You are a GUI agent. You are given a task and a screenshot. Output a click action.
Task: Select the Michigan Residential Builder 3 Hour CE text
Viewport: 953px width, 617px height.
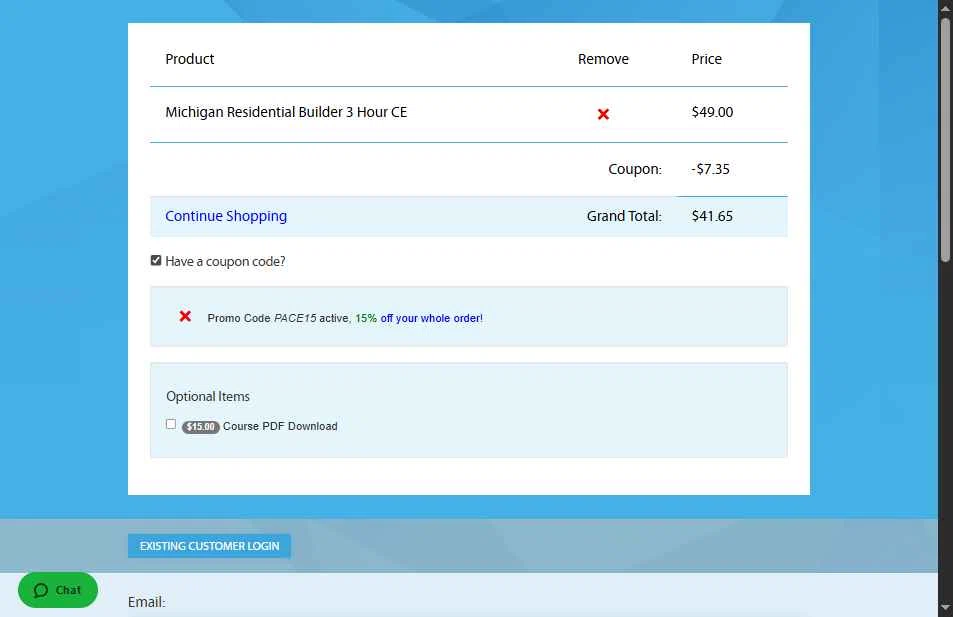click(286, 112)
